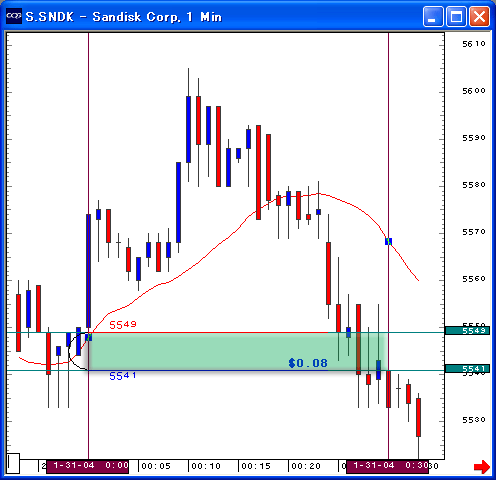Click the '00:15' time axis label
The image size is (496, 480).
click(x=256, y=466)
